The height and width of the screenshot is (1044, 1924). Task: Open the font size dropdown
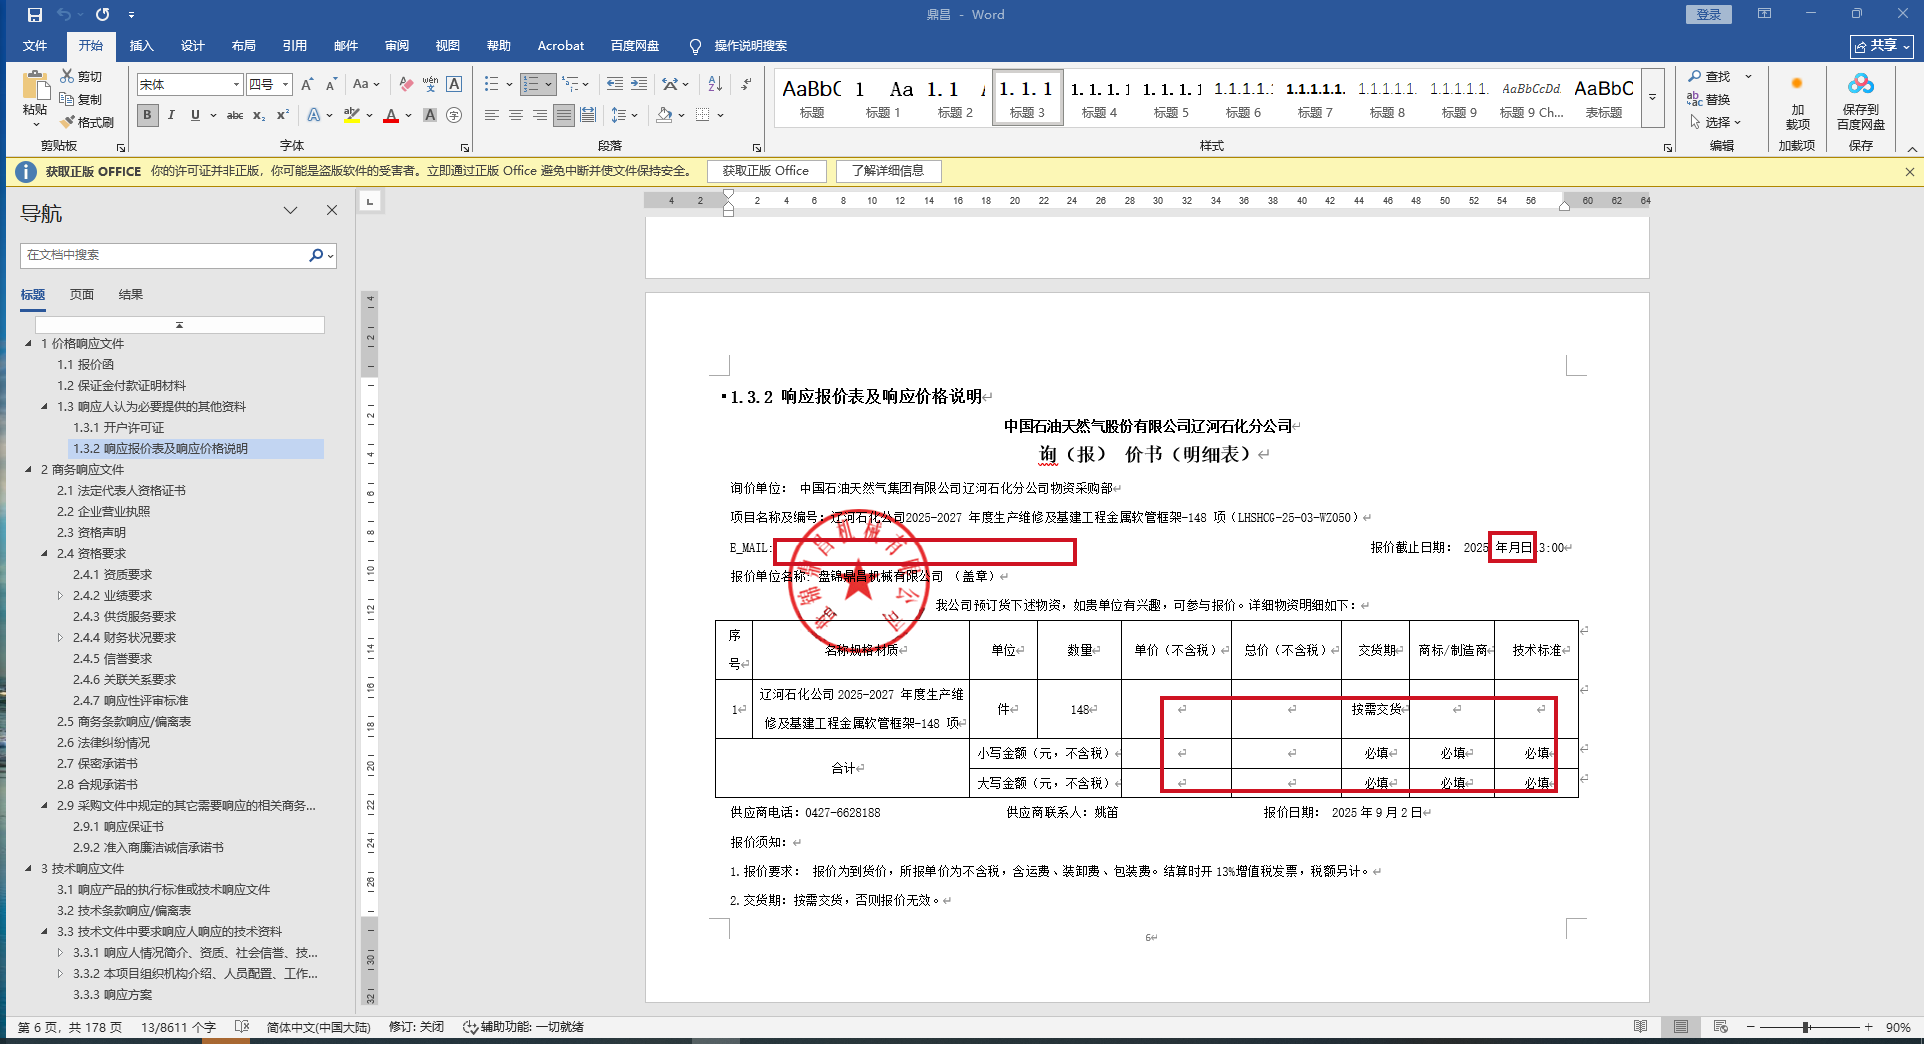(285, 85)
